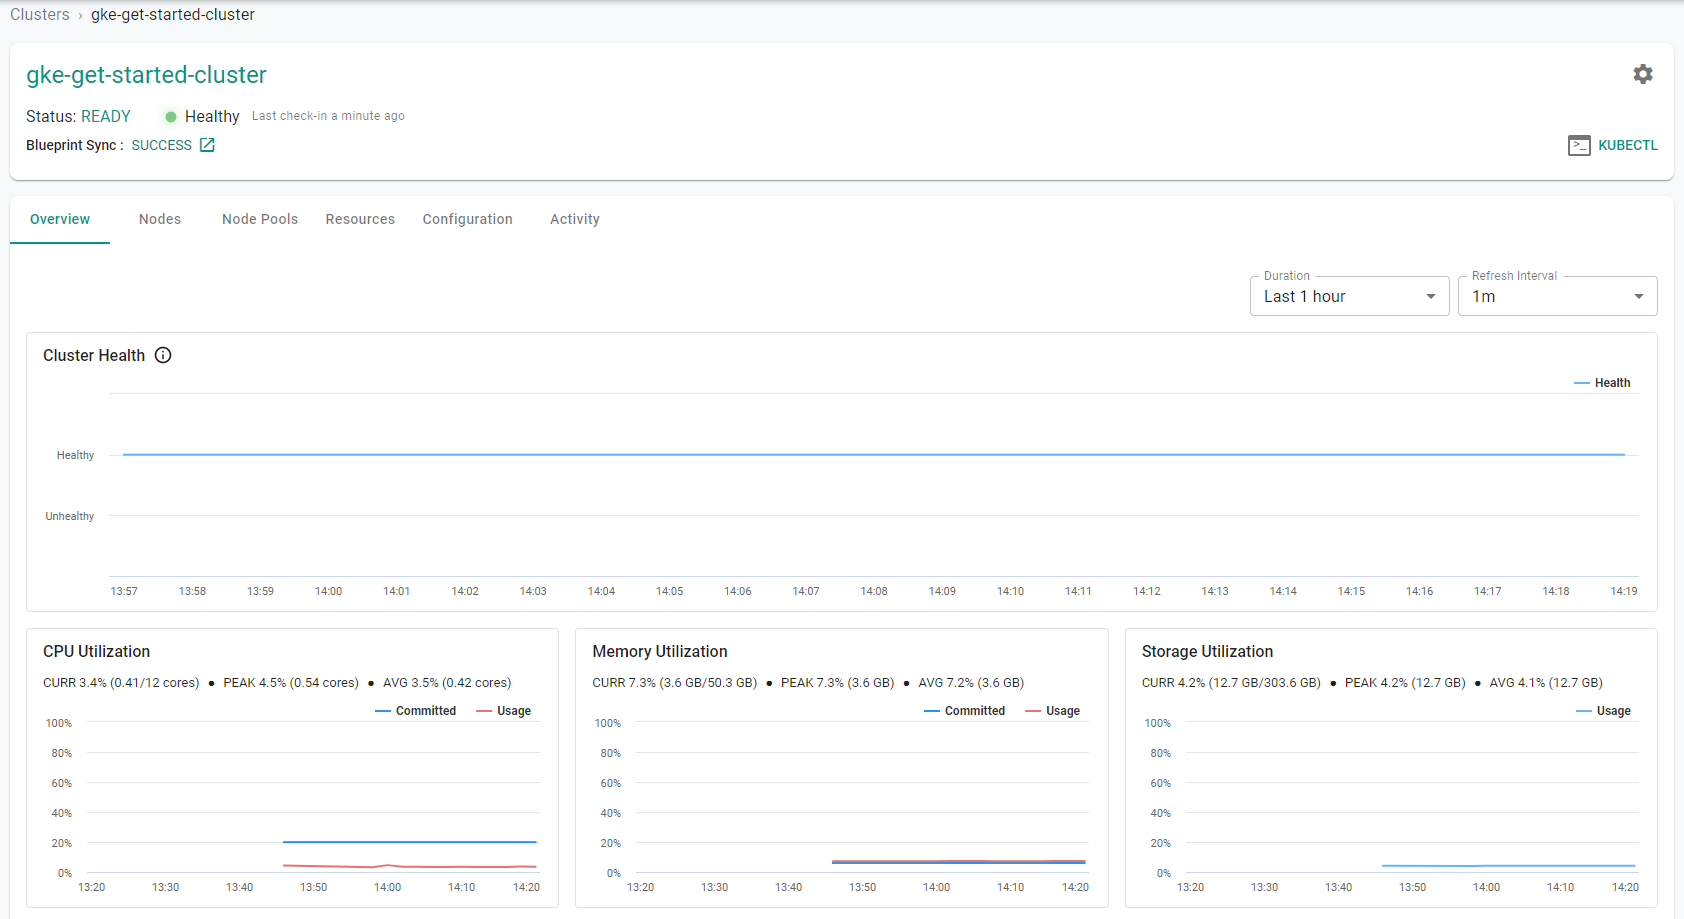Click Storage 'AVG 4.1% (12.7 GB)' value
The height and width of the screenshot is (919, 1684).
click(1546, 683)
